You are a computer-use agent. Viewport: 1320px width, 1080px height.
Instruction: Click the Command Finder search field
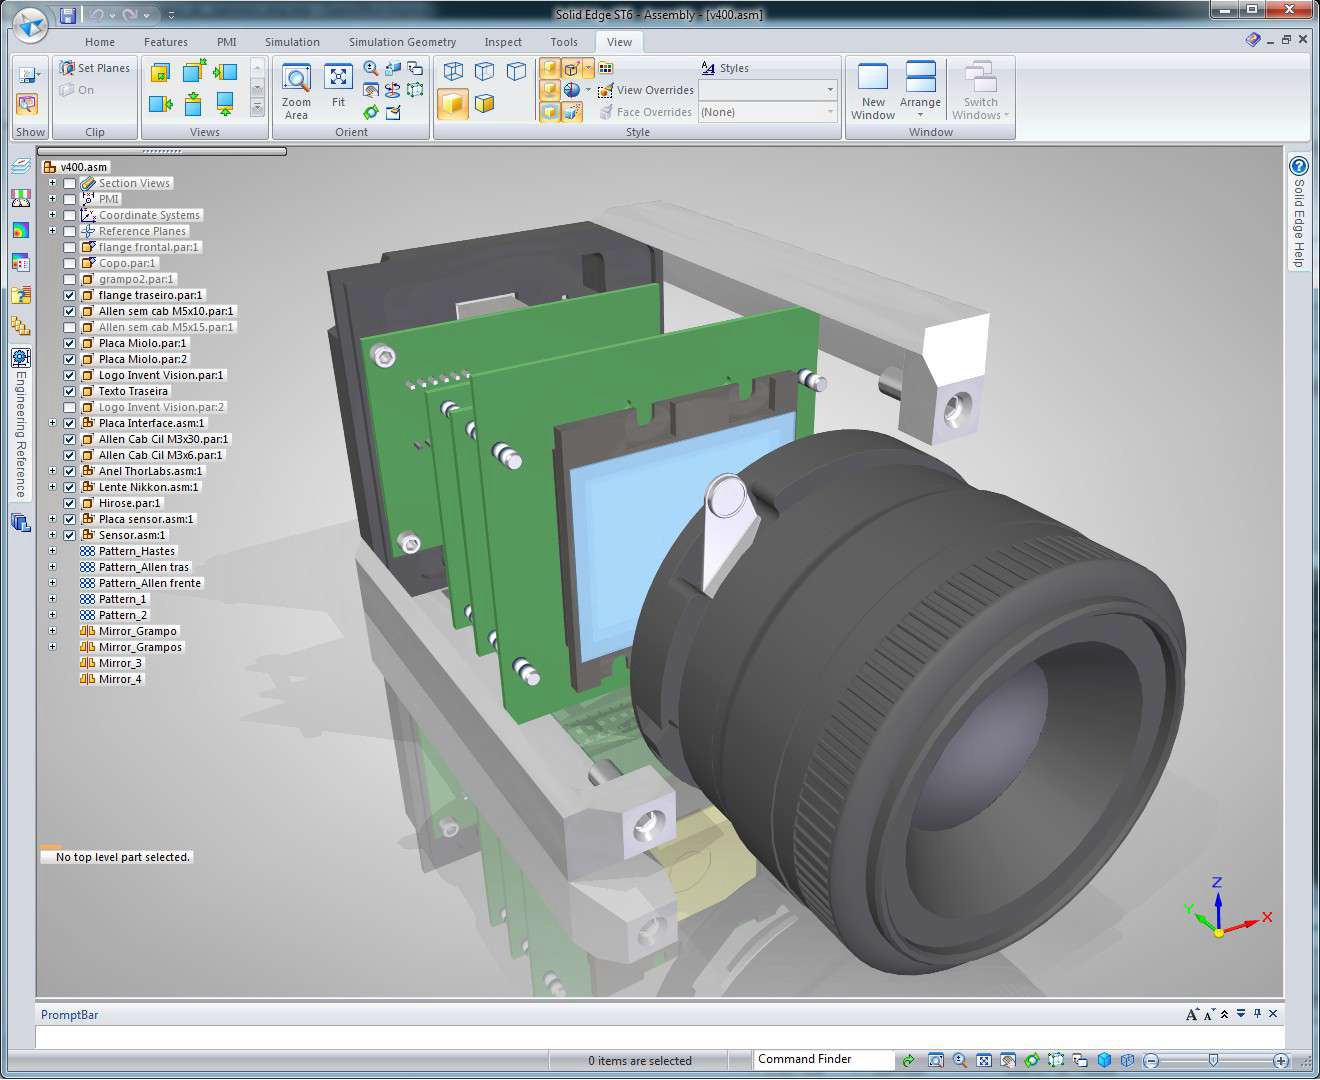pos(823,1060)
